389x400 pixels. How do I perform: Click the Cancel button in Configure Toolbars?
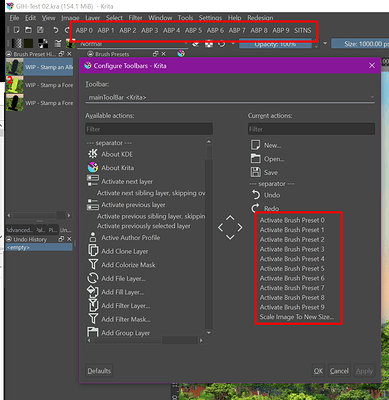pos(339,371)
